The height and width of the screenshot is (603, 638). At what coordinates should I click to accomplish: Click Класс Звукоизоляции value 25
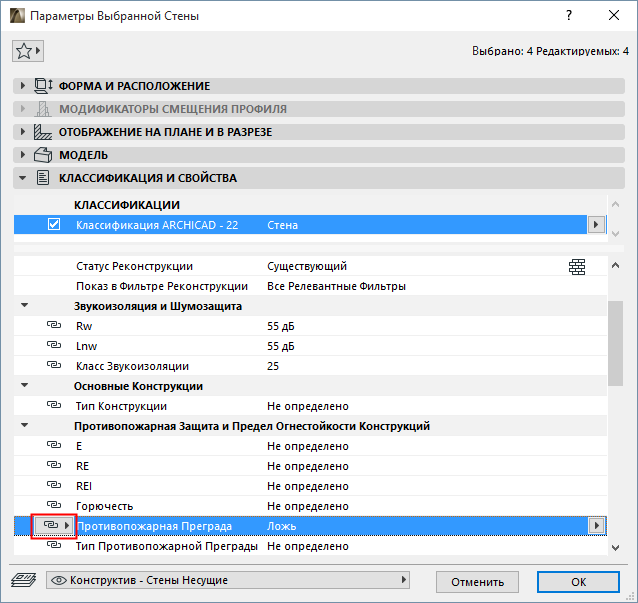coord(273,366)
